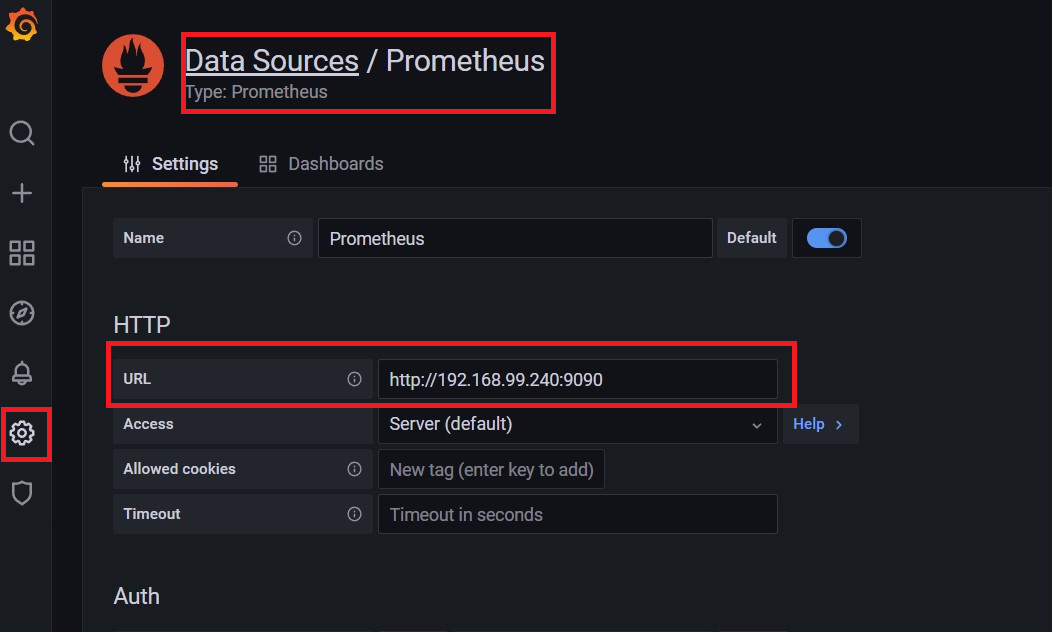Toggle the Default data source switch
This screenshot has height=632, width=1052.
[x=826, y=238]
